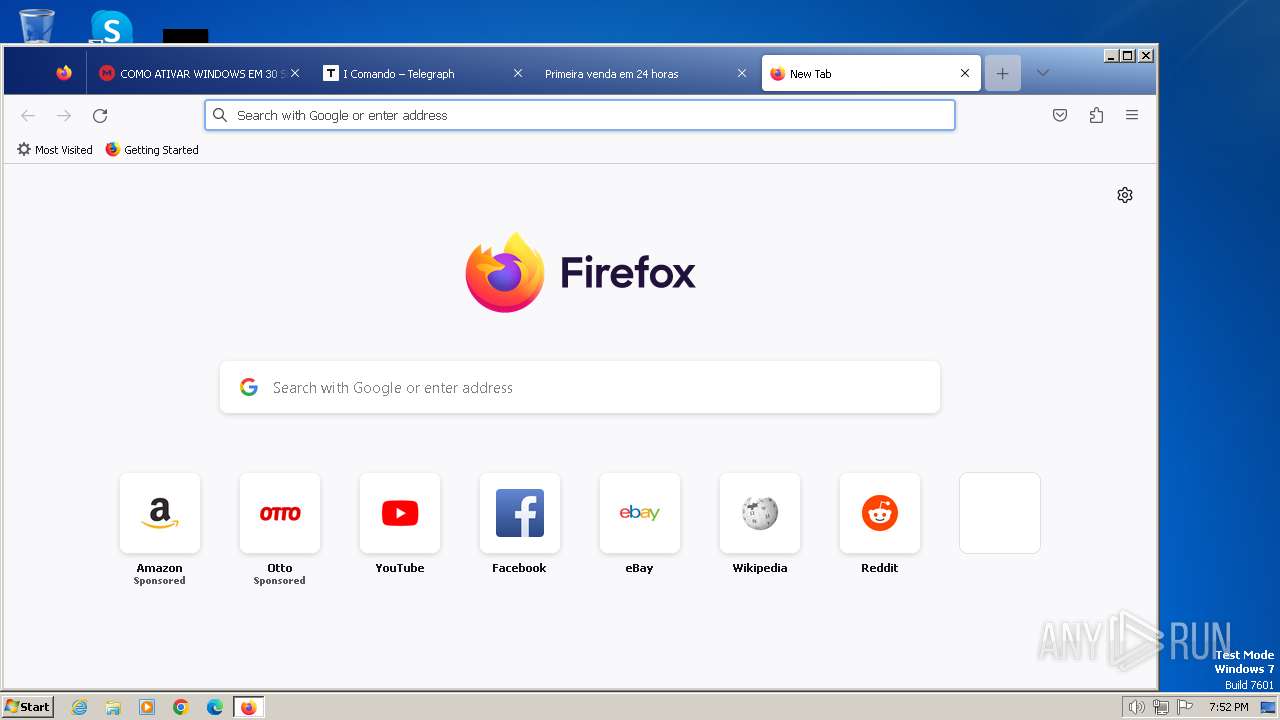Open Recycle Bin on desktop
Screen dimensions: 1280x720
[37, 25]
